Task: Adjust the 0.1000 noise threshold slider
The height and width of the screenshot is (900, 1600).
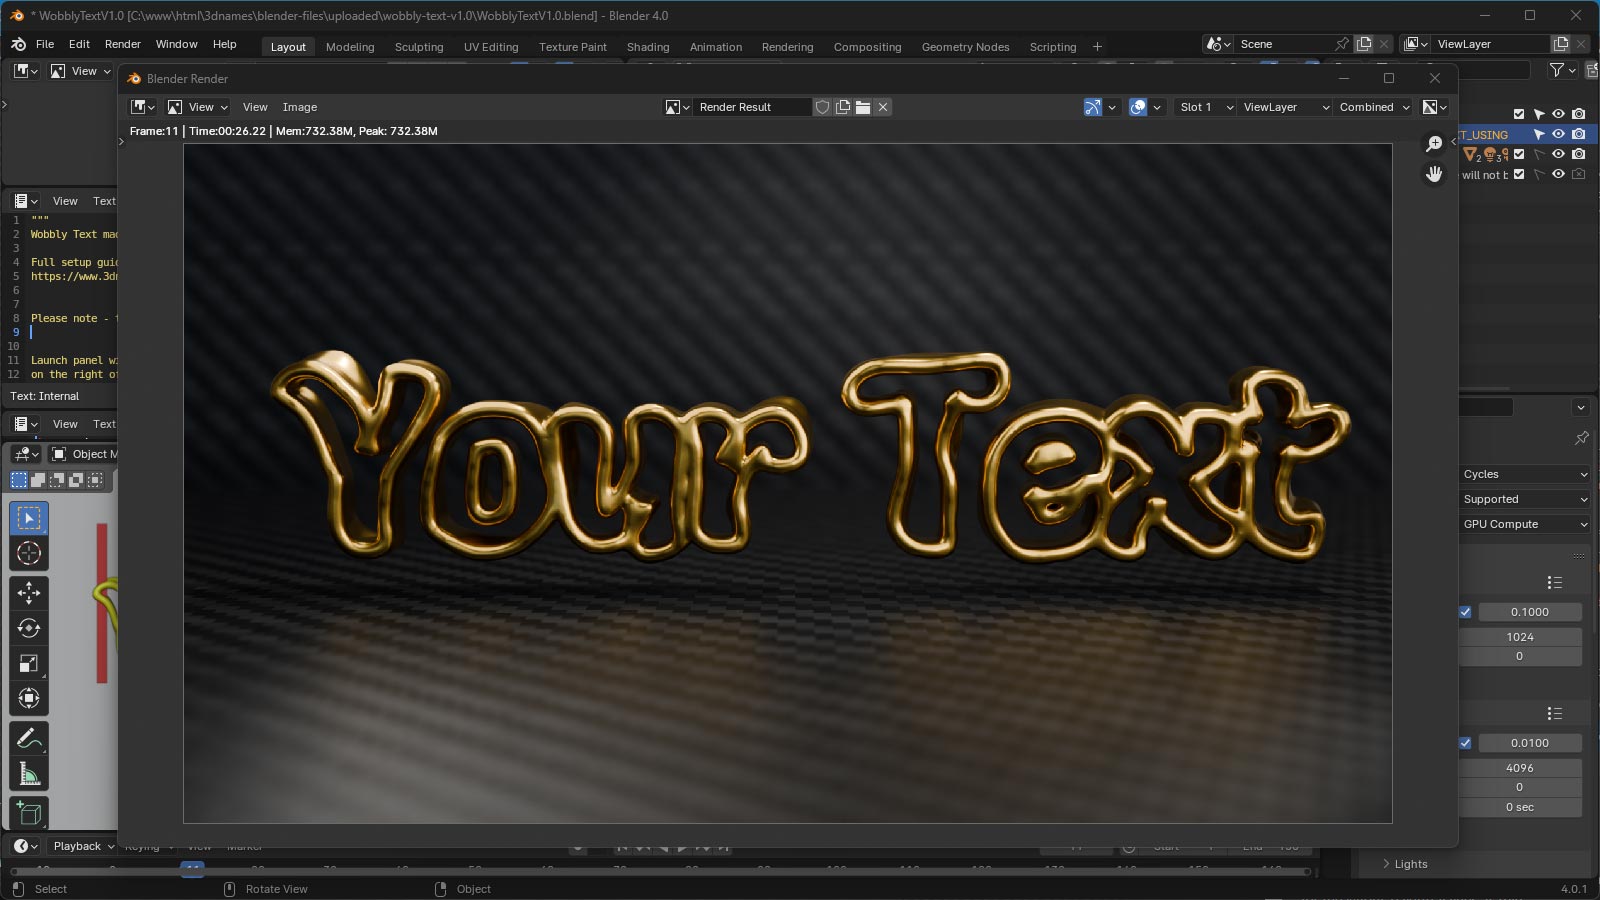Action: pyautogui.click(x=1530, y=612)
